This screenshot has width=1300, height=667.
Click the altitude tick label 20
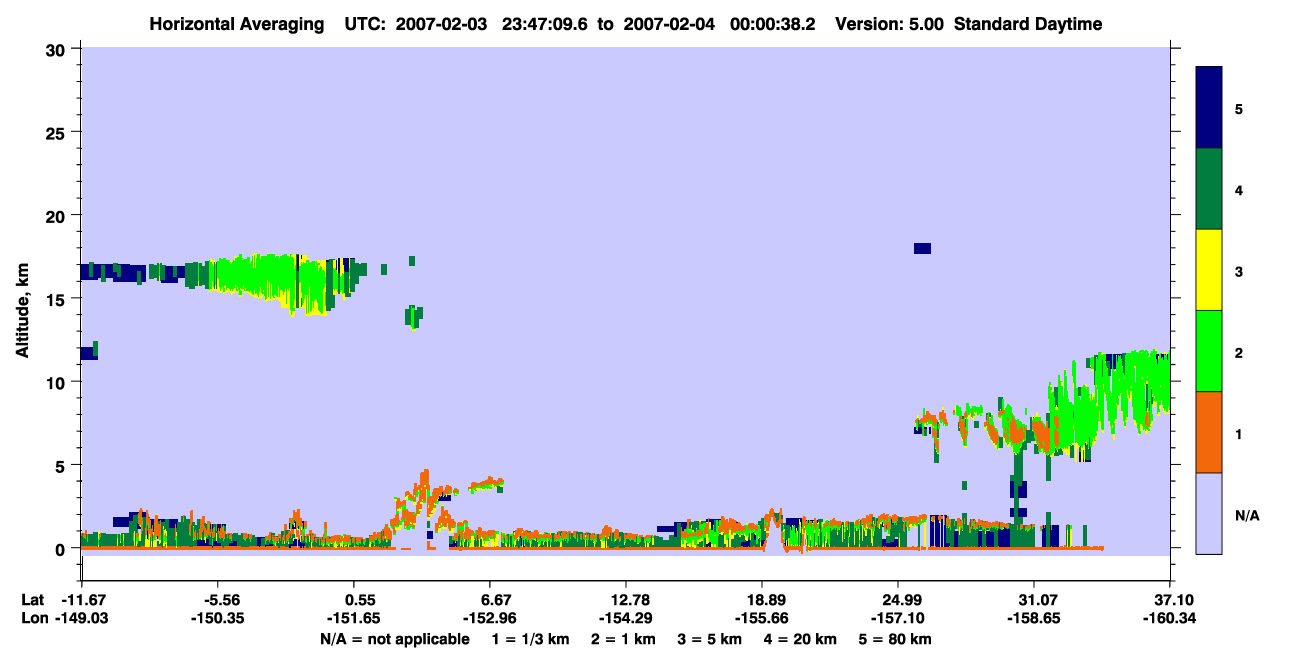[x=57, y=215]
